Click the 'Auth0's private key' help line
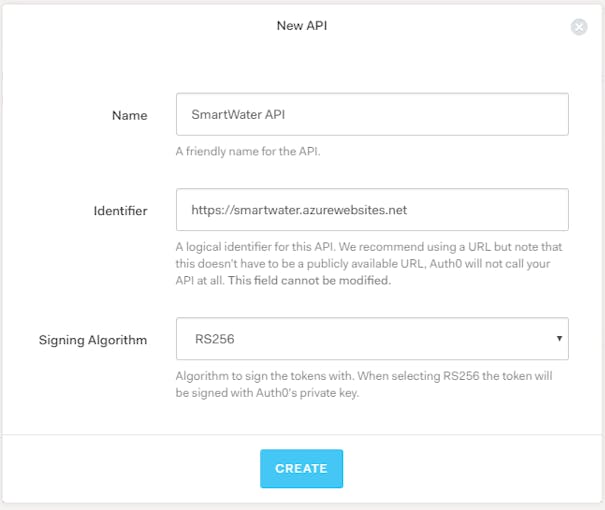The height and width of the screenshot is (510, 605). coord(267,393)
